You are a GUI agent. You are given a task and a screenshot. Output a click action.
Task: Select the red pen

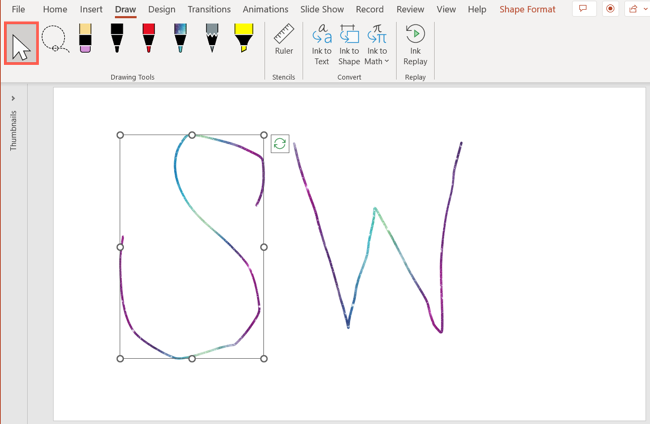click(x=149, y=39)
